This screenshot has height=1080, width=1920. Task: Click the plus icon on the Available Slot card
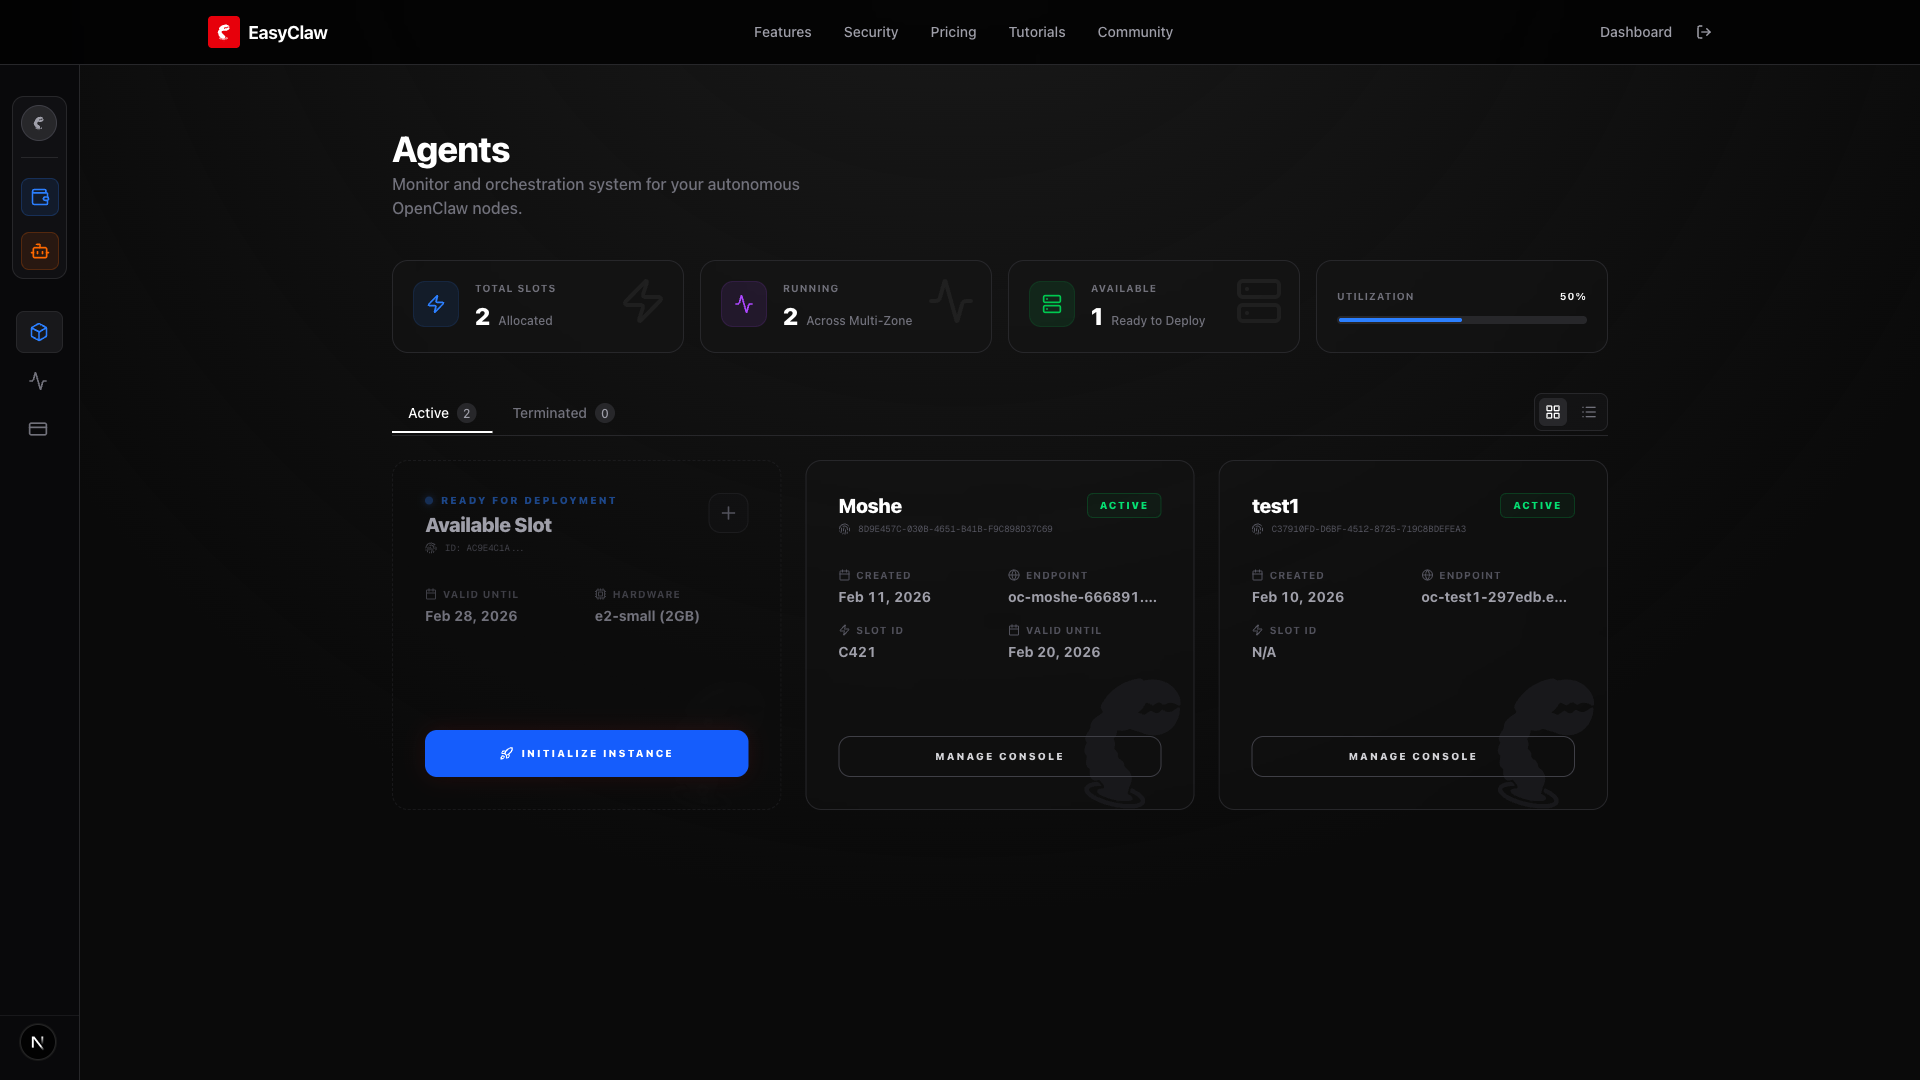(728, 513)
